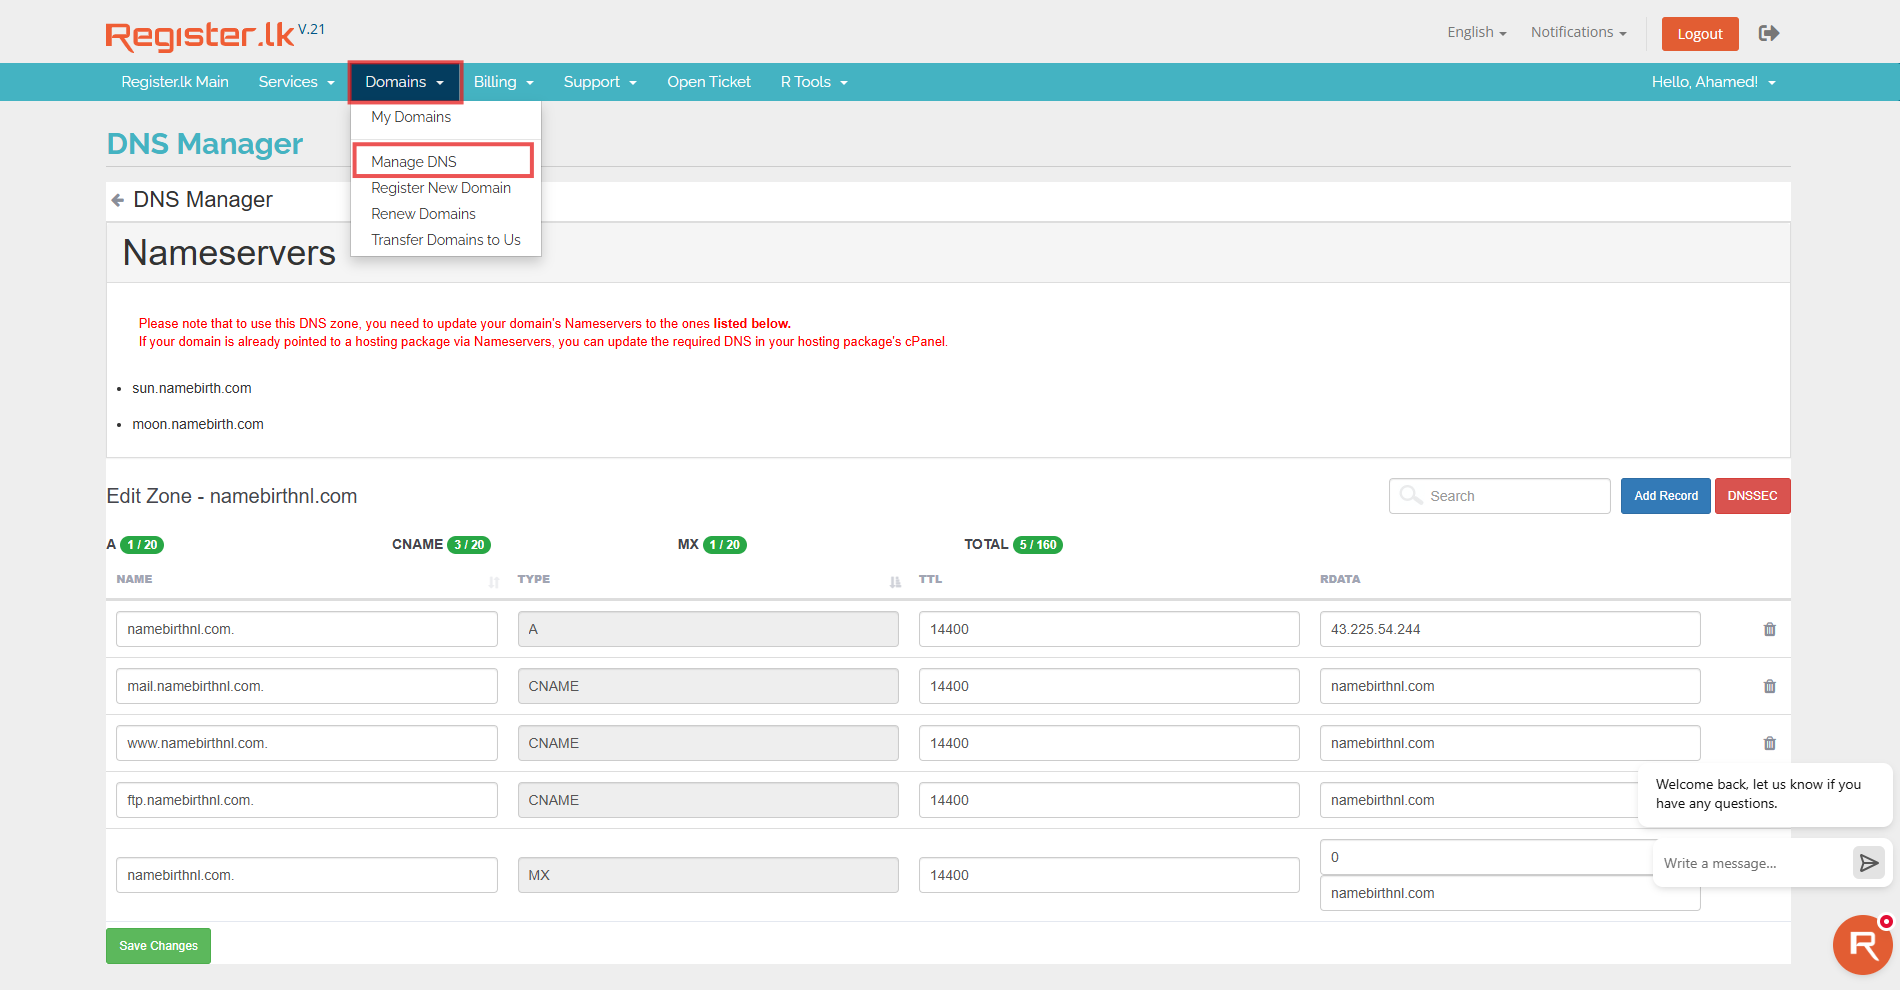Viewport: 1900px width, 990px height.
Task: Send a chat message using the arrow icon
Action: click(x=1868, y=862)
